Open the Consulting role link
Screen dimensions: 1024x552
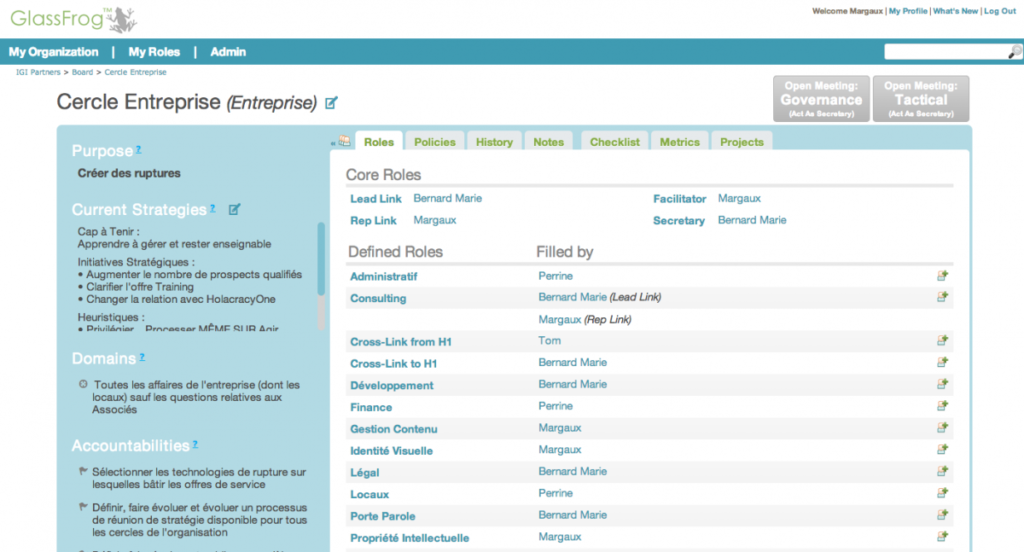pos(378,298)
